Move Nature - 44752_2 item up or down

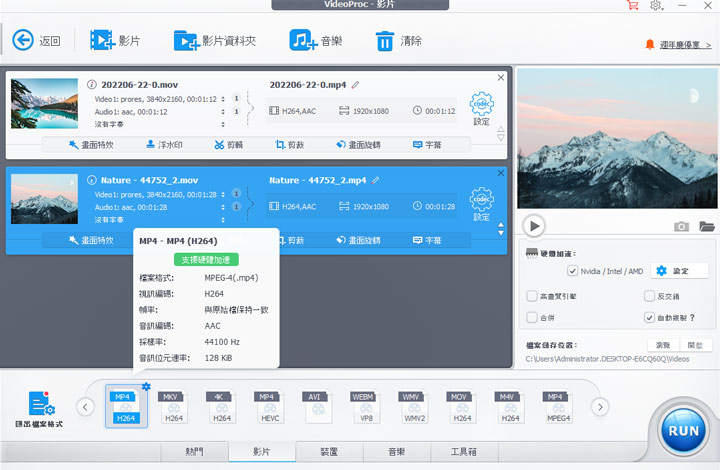click(x=501, y=229)
